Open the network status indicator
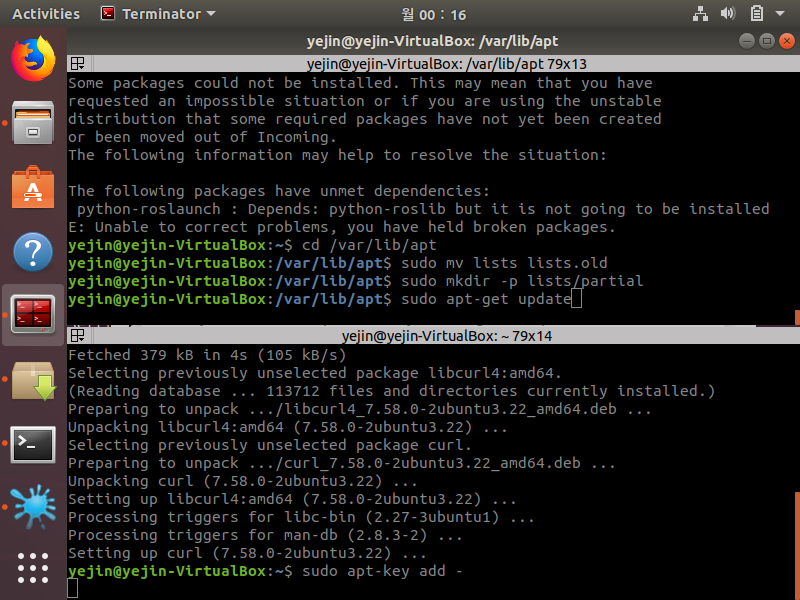The height and width of the screenshot is (600, 800). (700, 14)
